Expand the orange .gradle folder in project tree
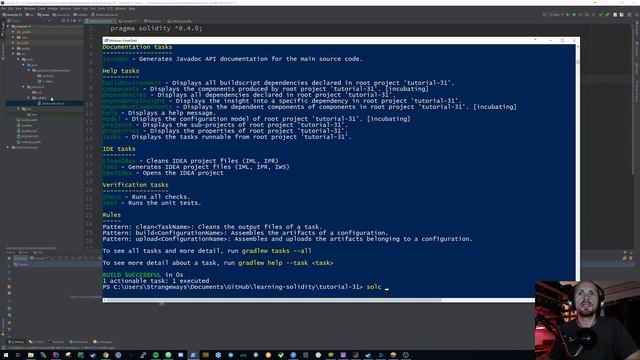Viewport: 640px width, 360px height. (13, 32)
